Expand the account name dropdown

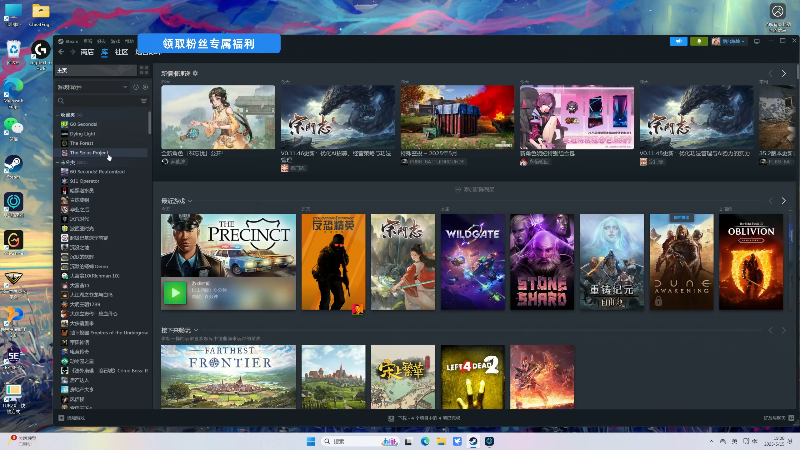coord(729,41)
